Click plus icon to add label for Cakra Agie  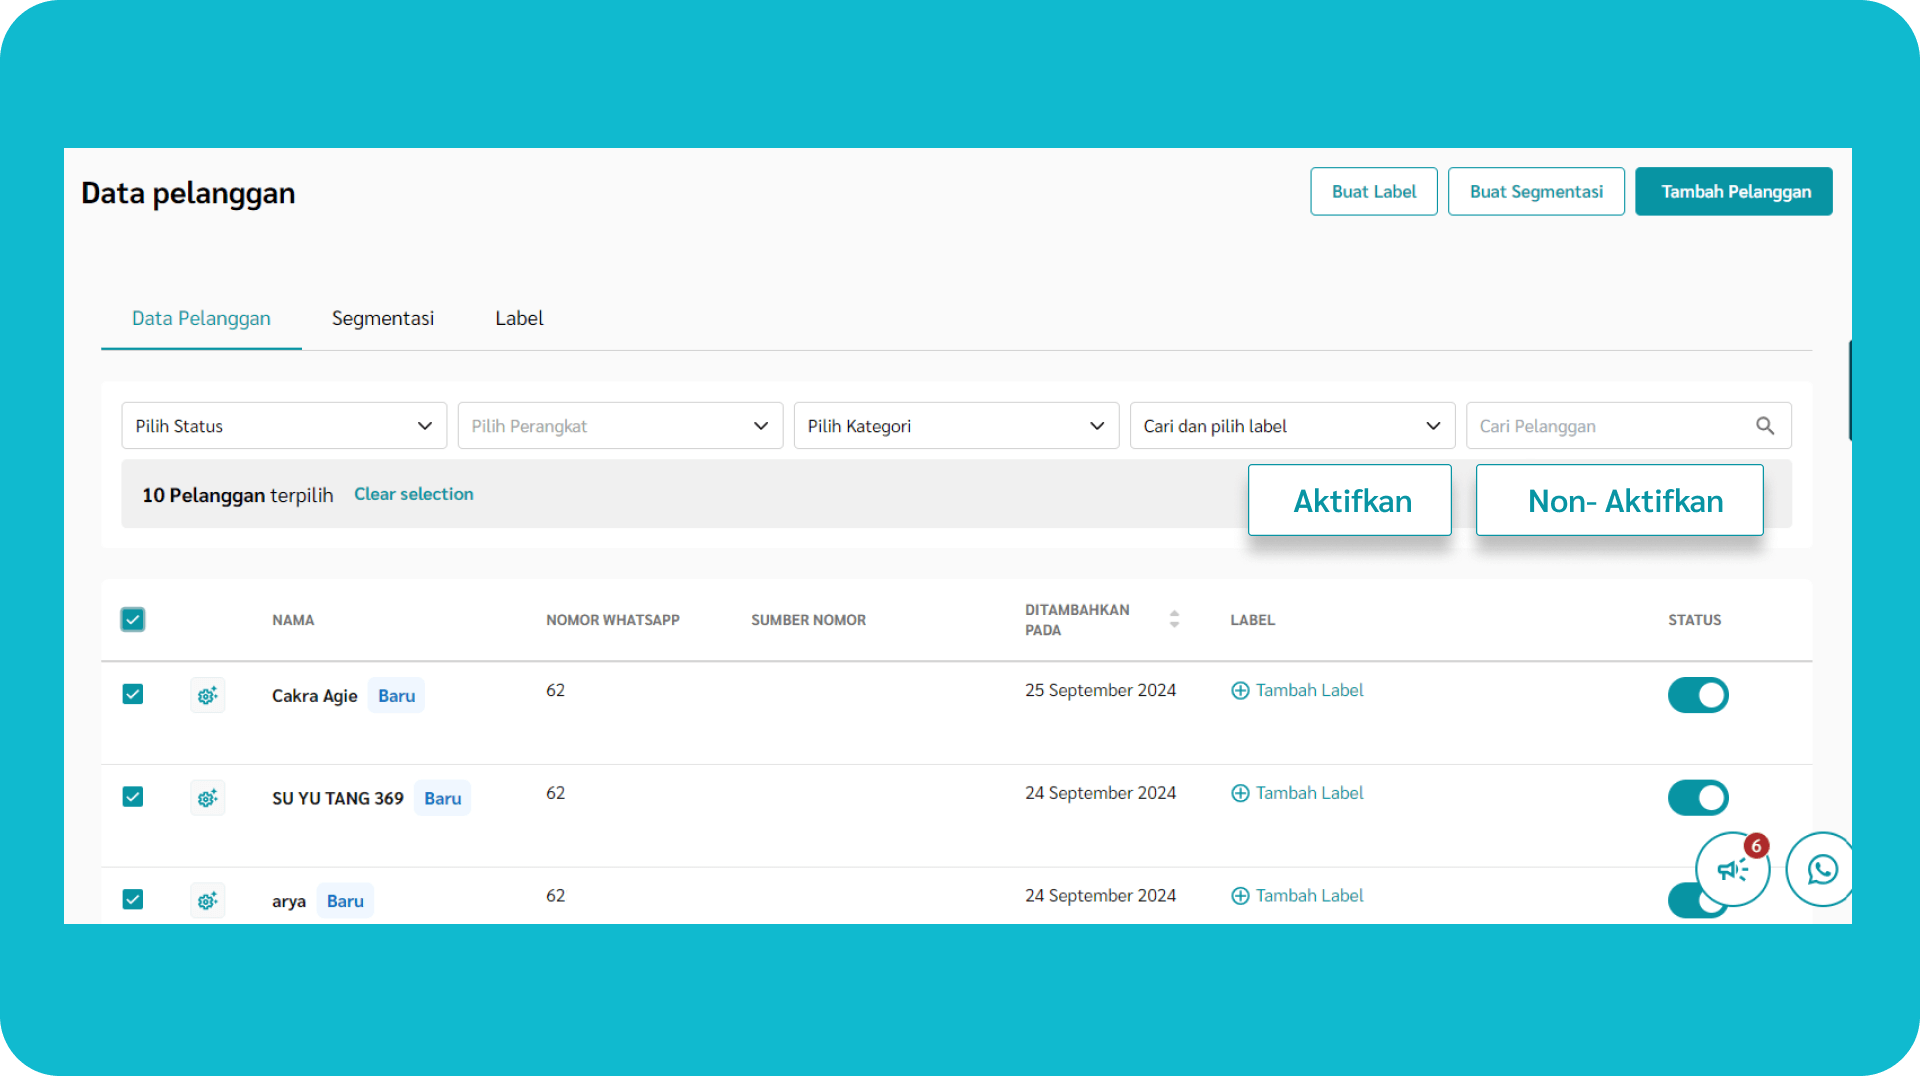tap(1240, 691)
